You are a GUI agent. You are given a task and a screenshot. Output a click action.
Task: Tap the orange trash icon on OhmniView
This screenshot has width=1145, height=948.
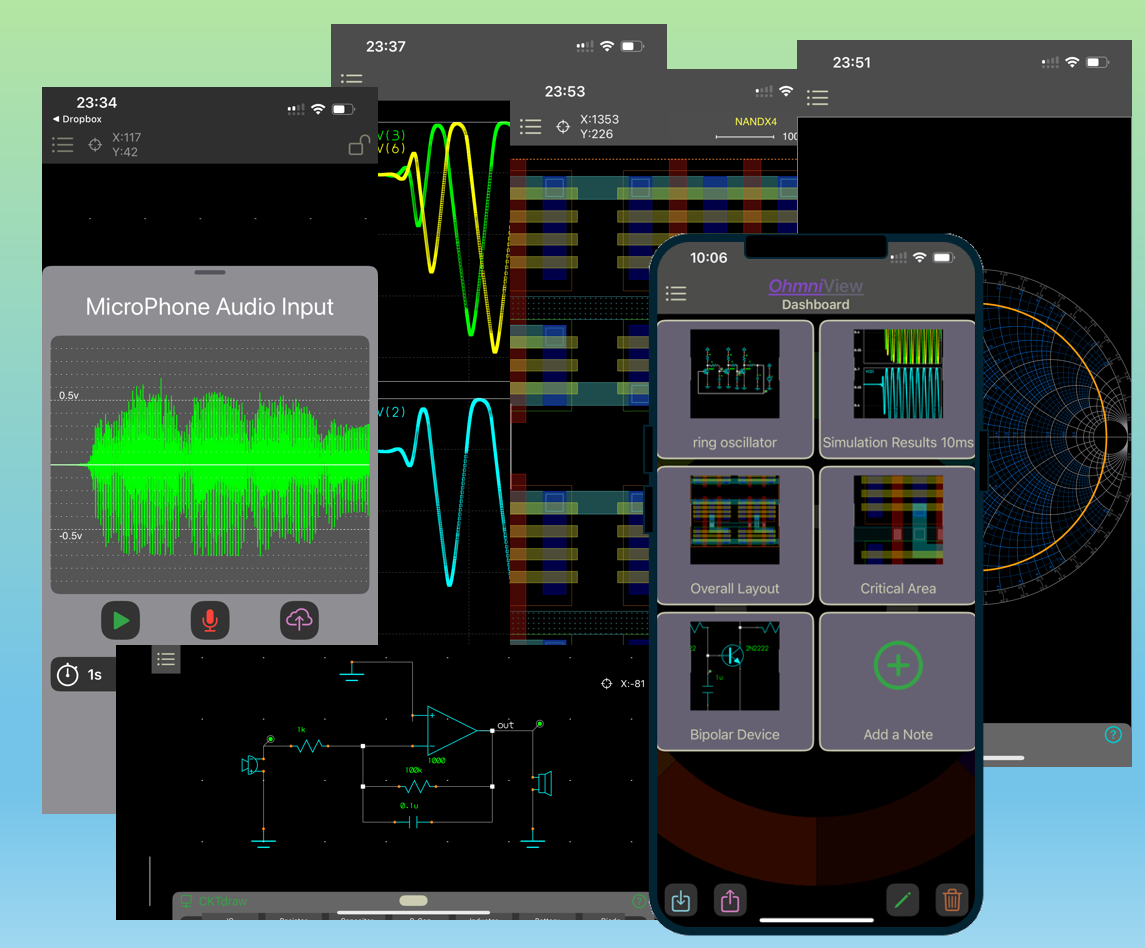point(953,900)
